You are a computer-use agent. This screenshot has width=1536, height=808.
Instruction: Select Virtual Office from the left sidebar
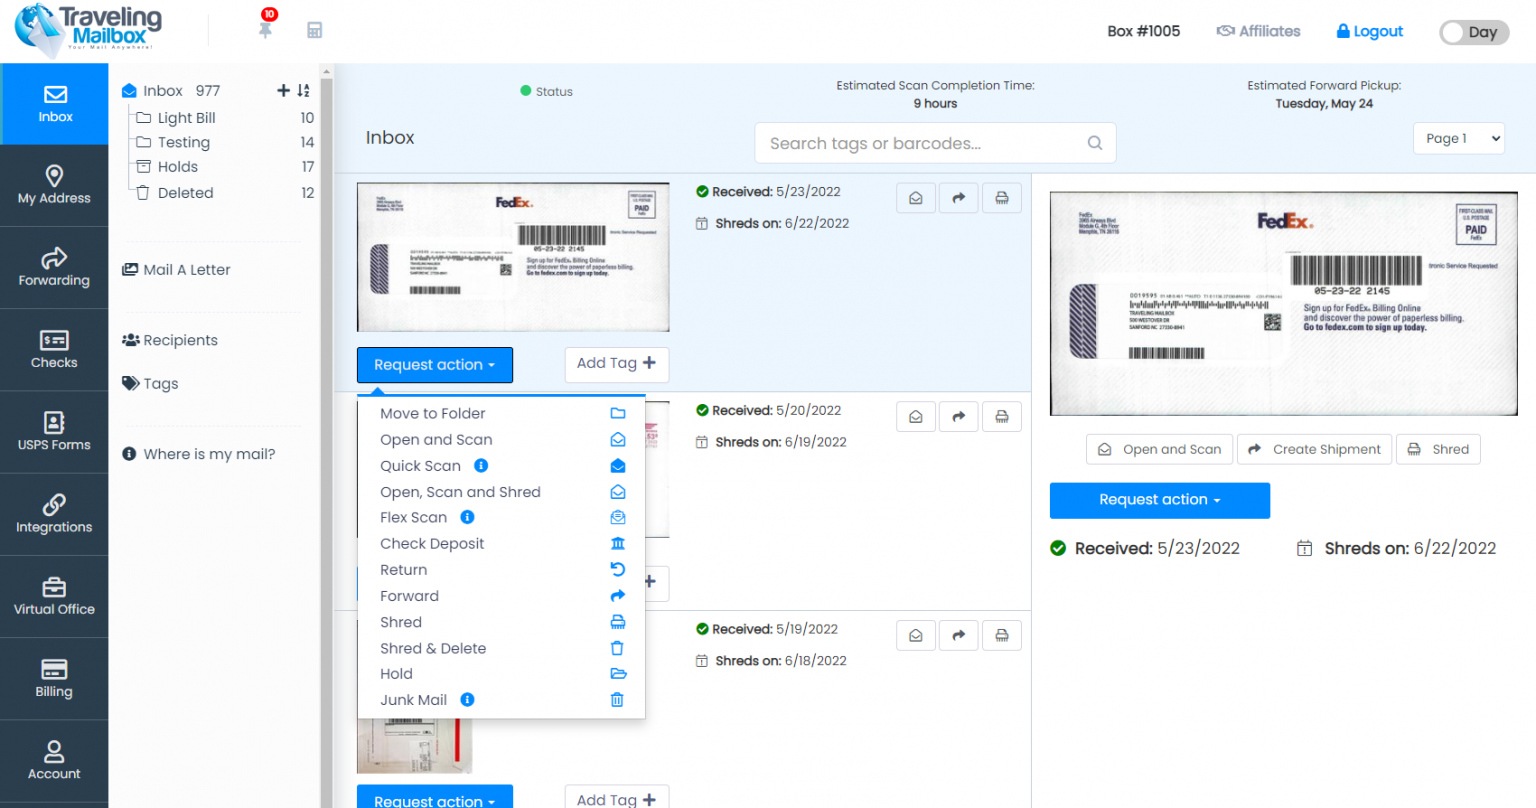tap(54, 596)
